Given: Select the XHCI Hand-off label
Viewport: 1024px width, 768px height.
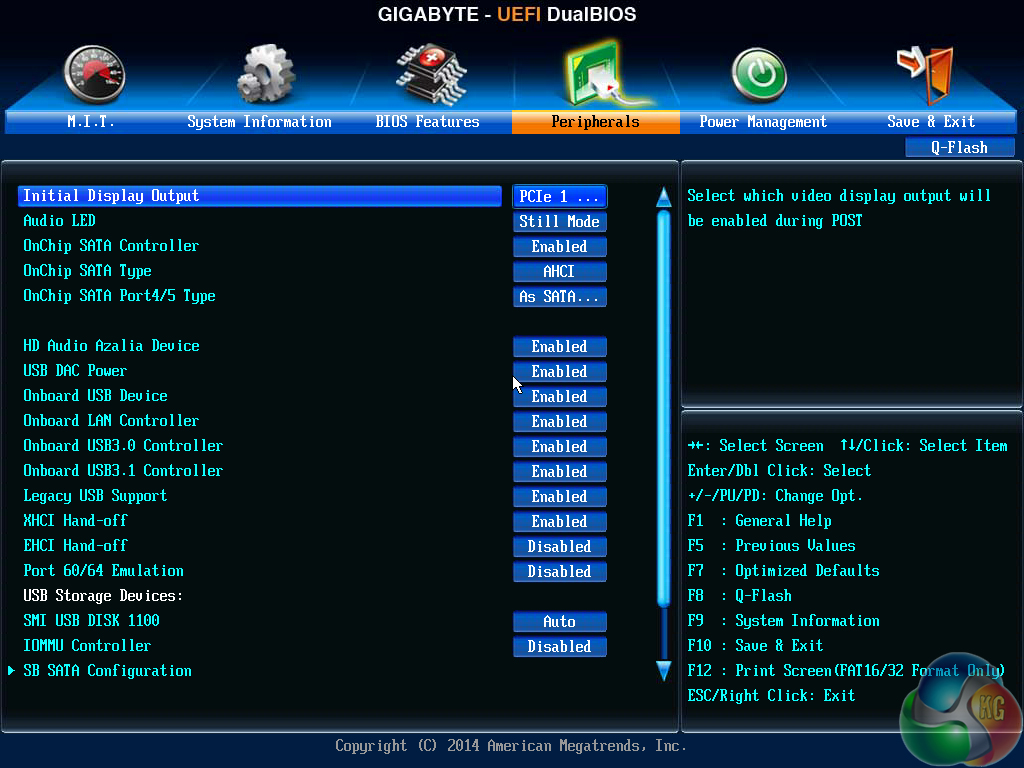Looking at the screenshot, I should click(75, 520).
